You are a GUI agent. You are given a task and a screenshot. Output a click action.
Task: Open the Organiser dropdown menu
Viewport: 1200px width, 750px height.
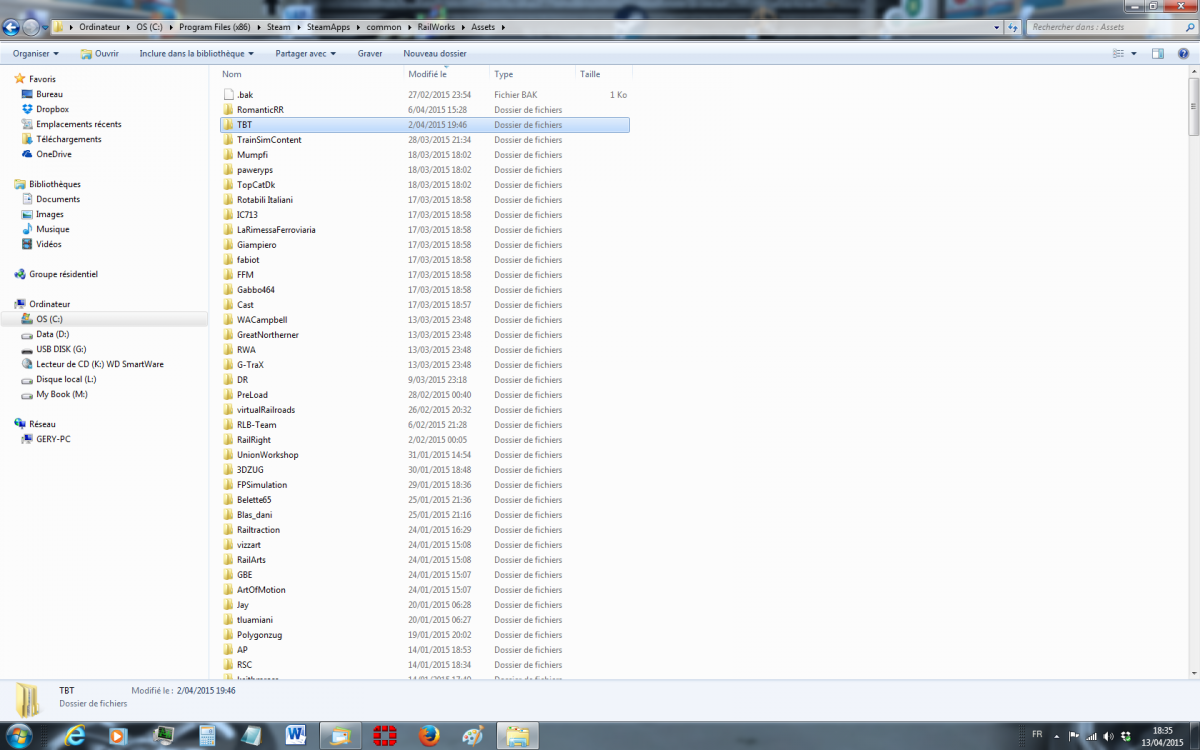[36, 53]
